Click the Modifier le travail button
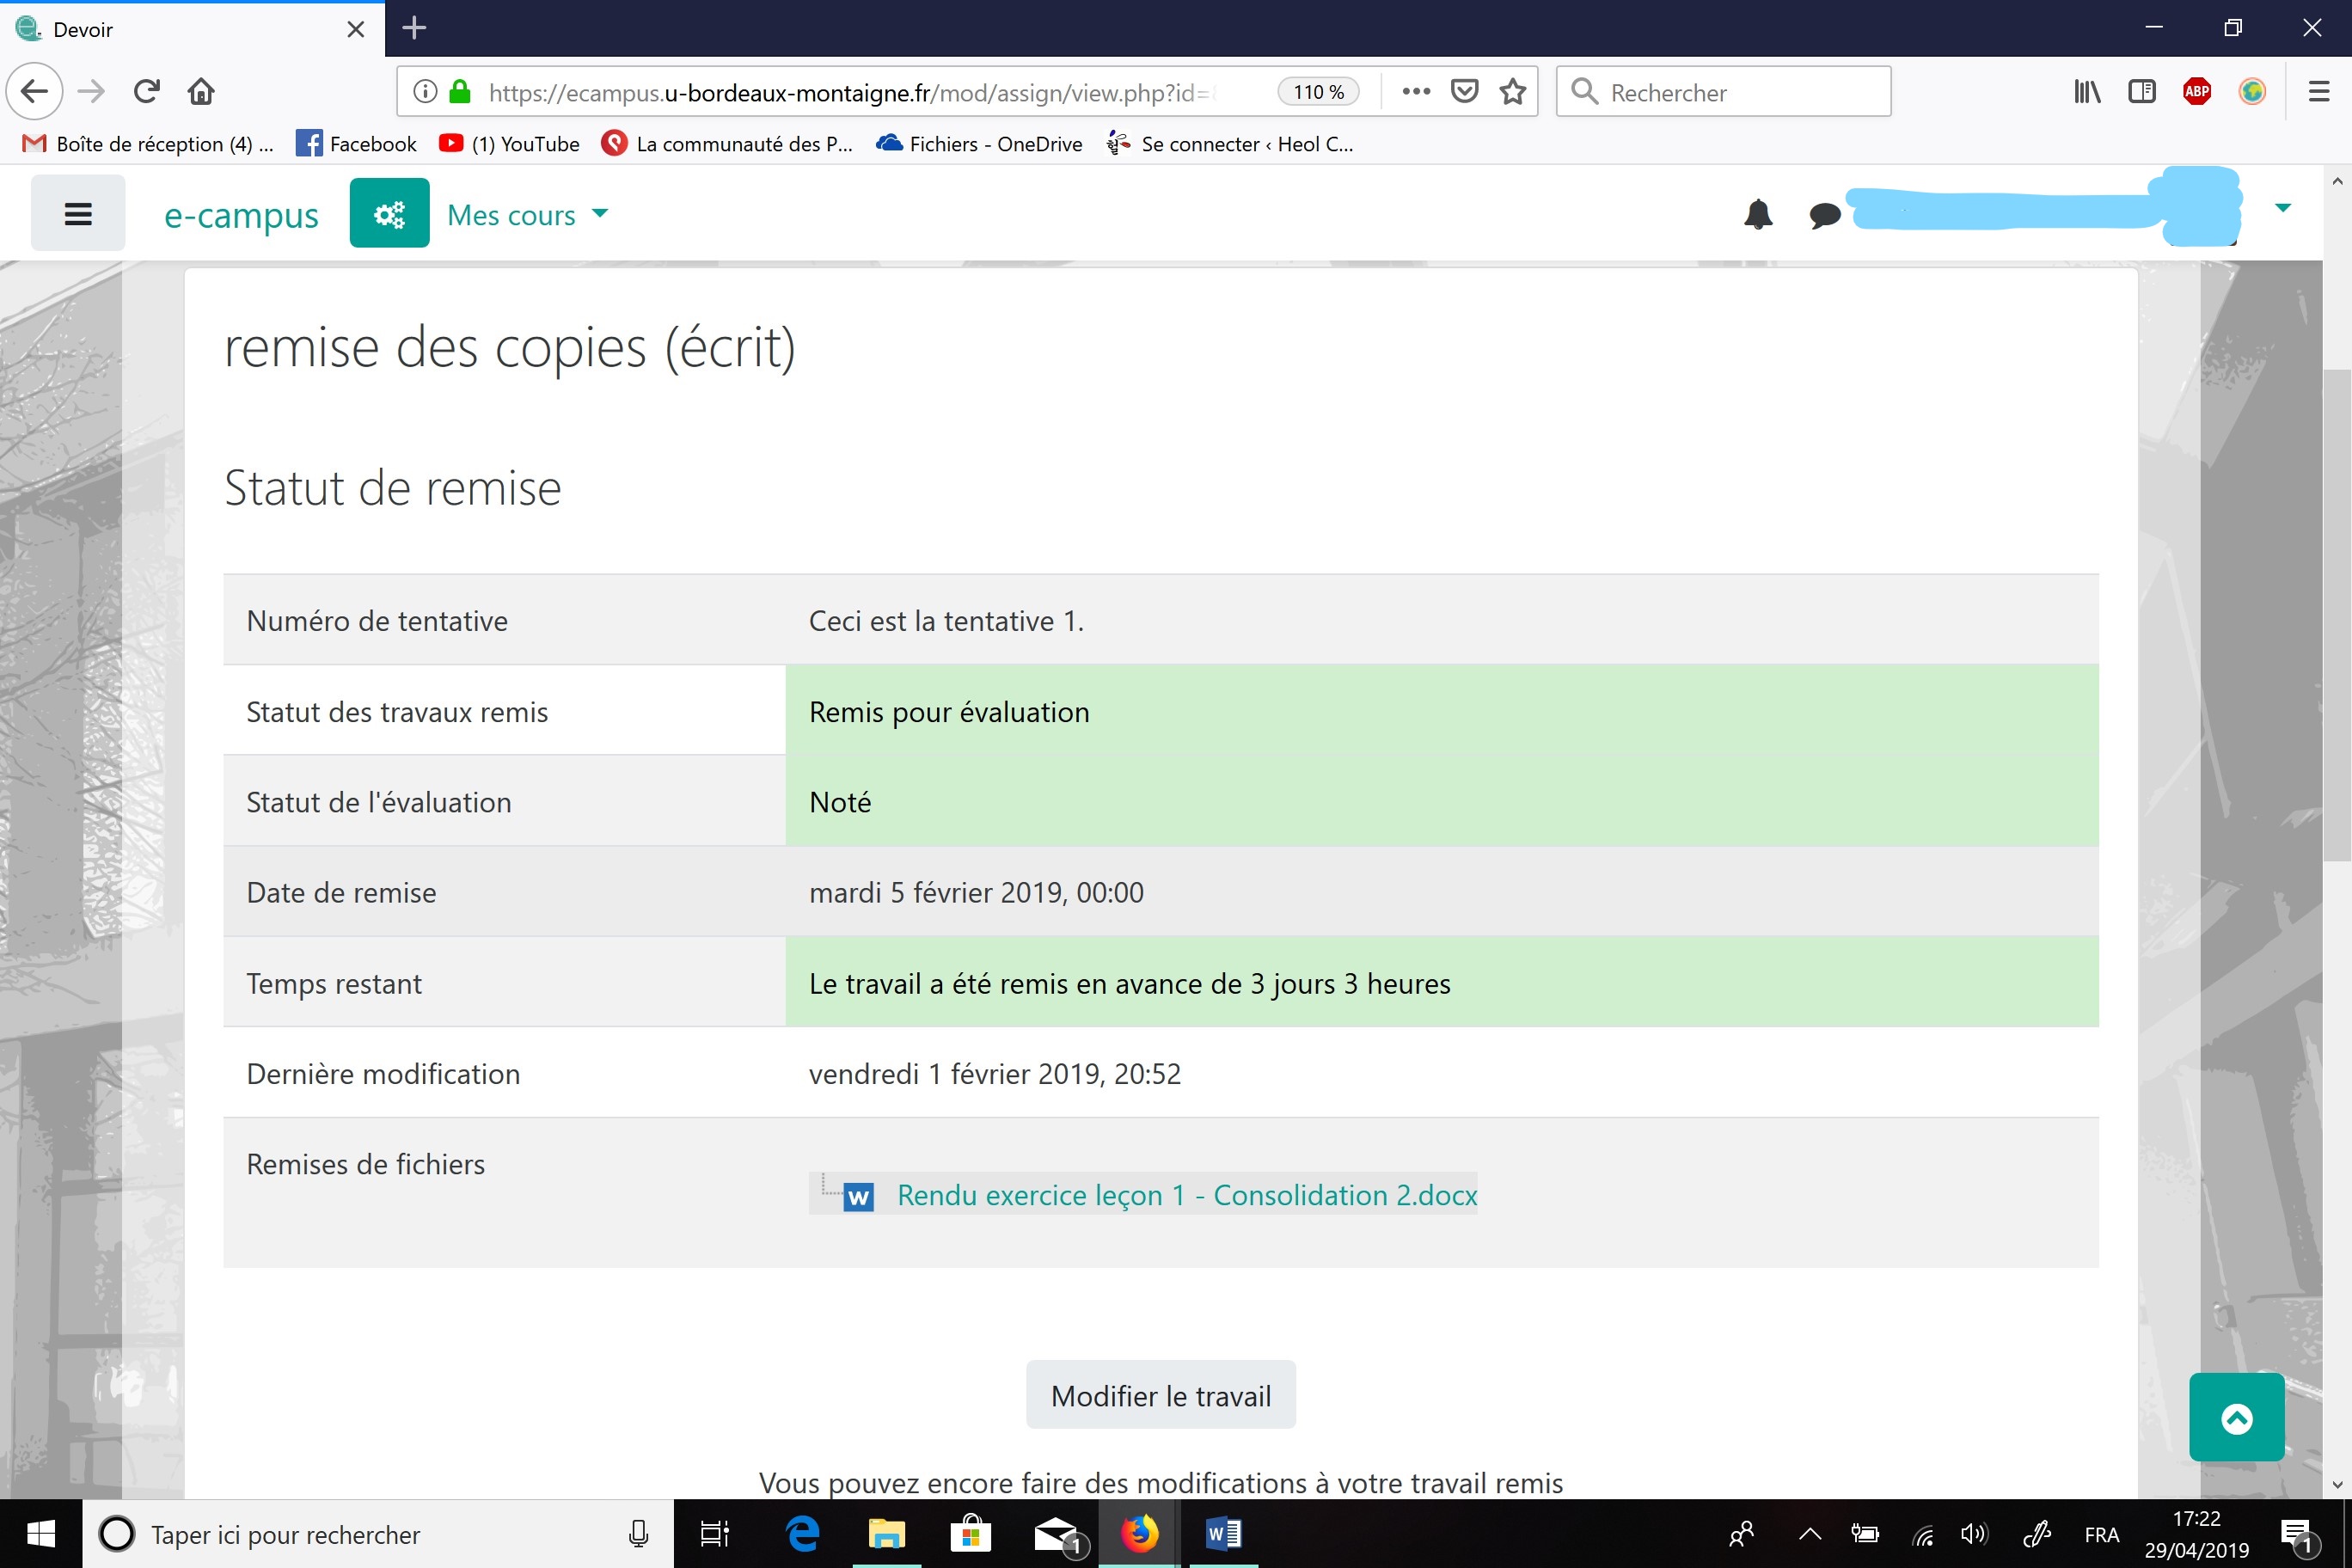Image resolution: width=2352 pixels, height=1568 pixels. point(1160,1395)
